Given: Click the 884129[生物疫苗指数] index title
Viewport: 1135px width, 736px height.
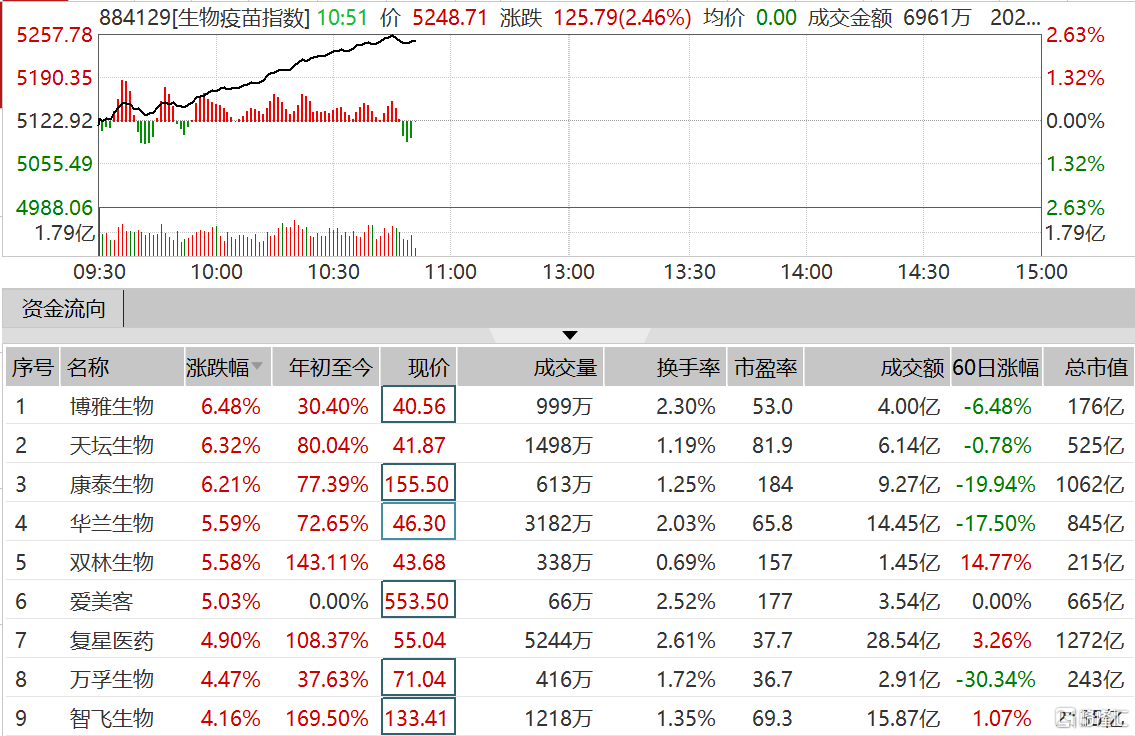Looking at the screenshot, I should point(204,17).
